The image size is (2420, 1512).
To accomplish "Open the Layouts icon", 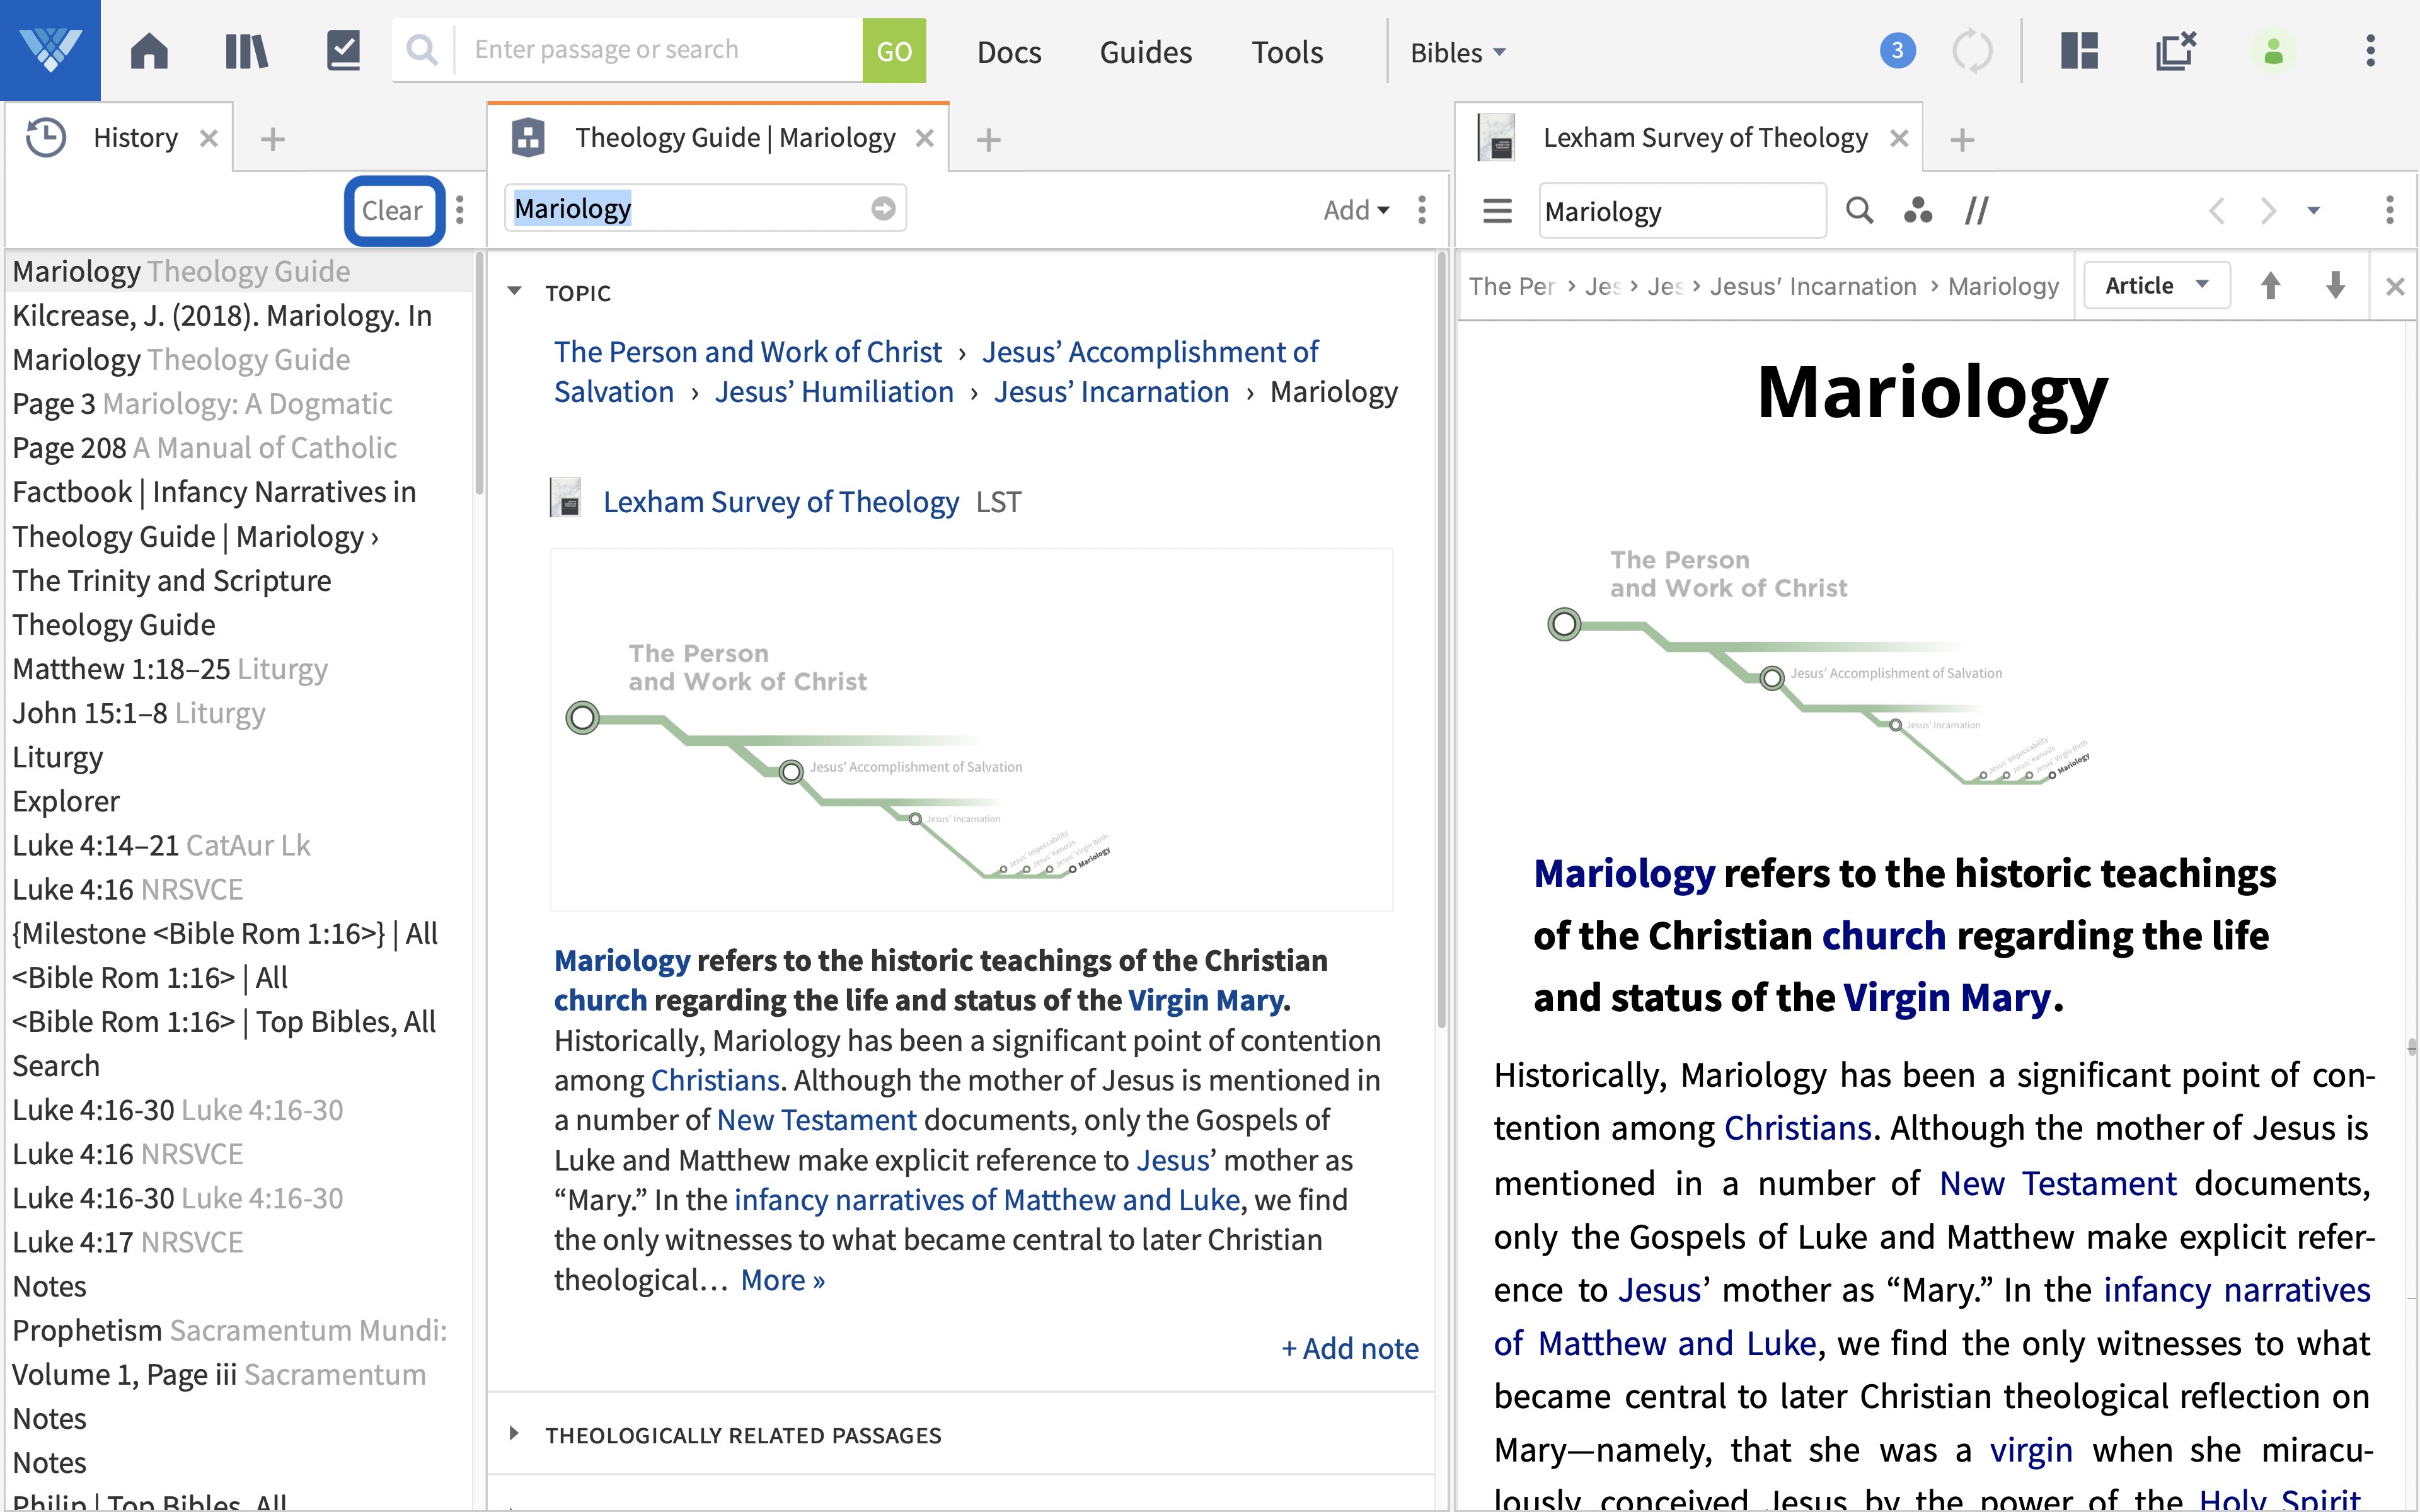I will [x=2080, y=50].
